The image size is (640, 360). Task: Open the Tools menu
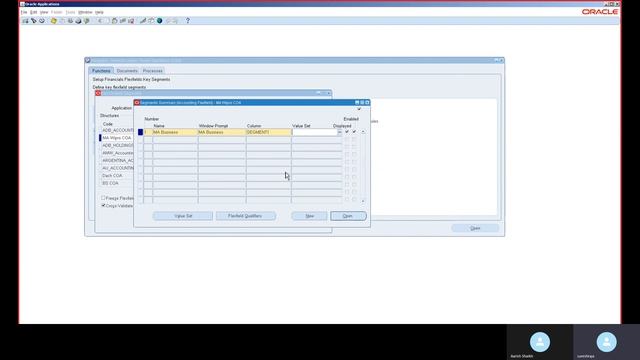70,12
